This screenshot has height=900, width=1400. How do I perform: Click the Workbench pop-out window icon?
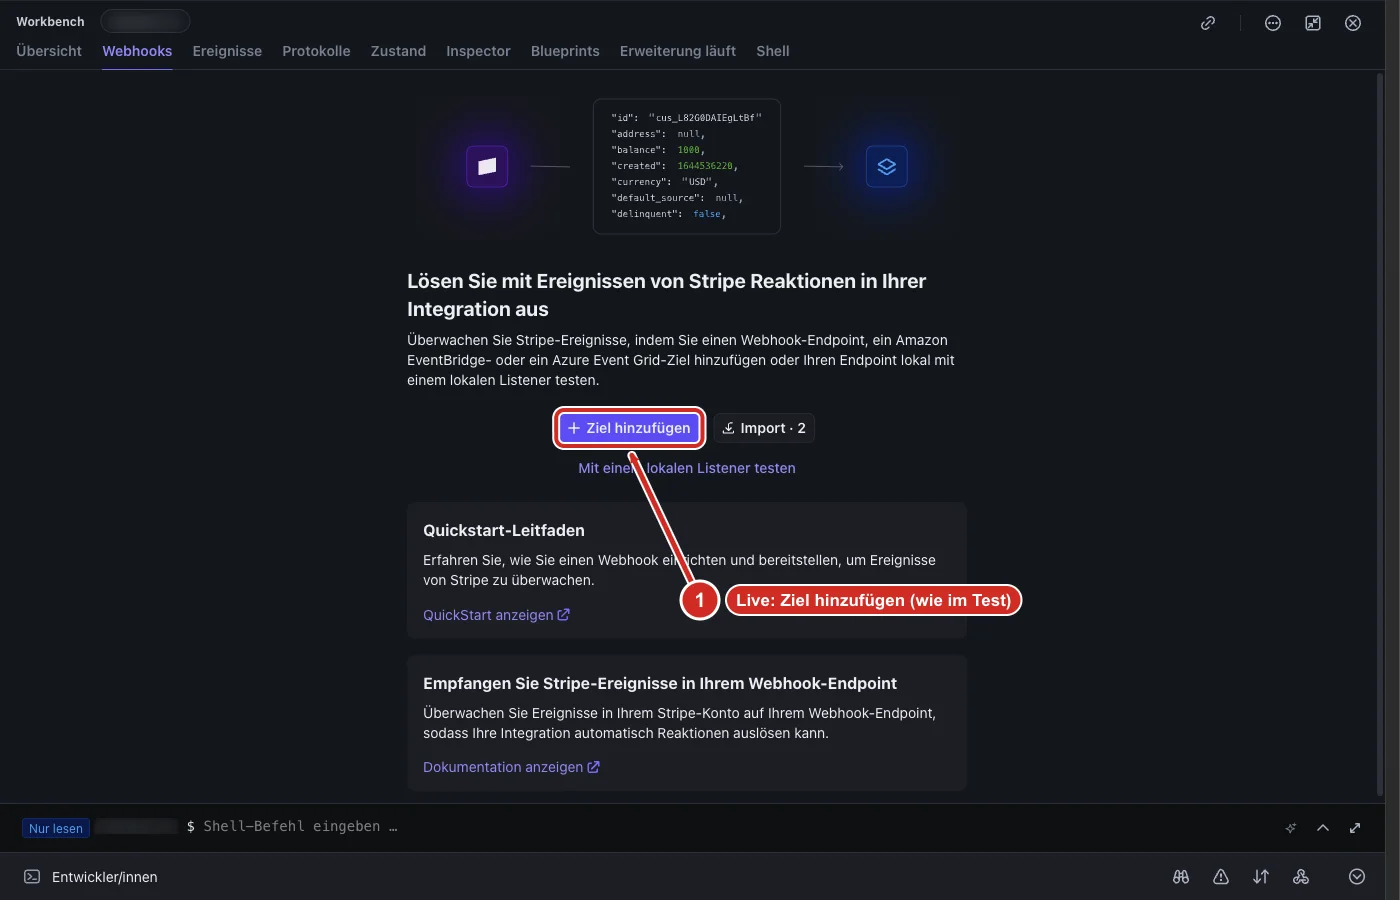coord(1313,23)
